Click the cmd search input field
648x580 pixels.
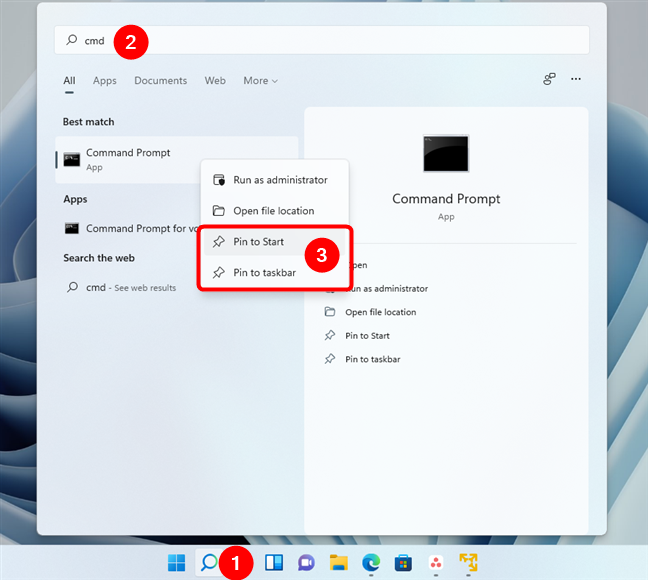click(322, 40)
